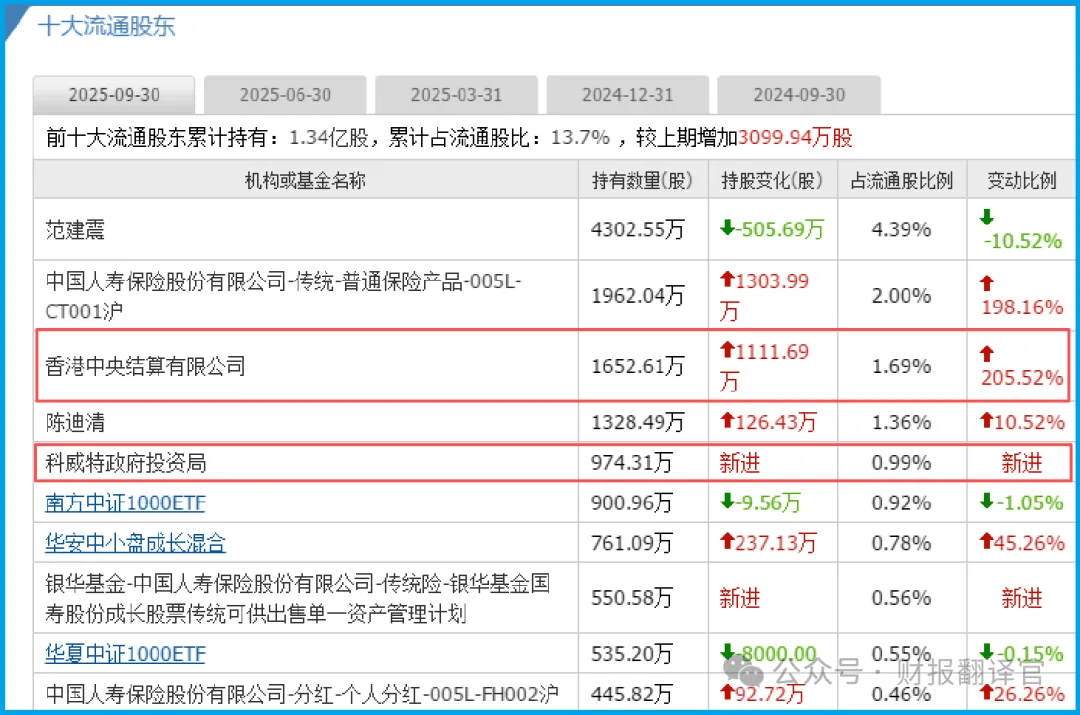Click red up arrow beside 45.26%
This screenshot has width=1080, height=715.
[x=987, y=543]
